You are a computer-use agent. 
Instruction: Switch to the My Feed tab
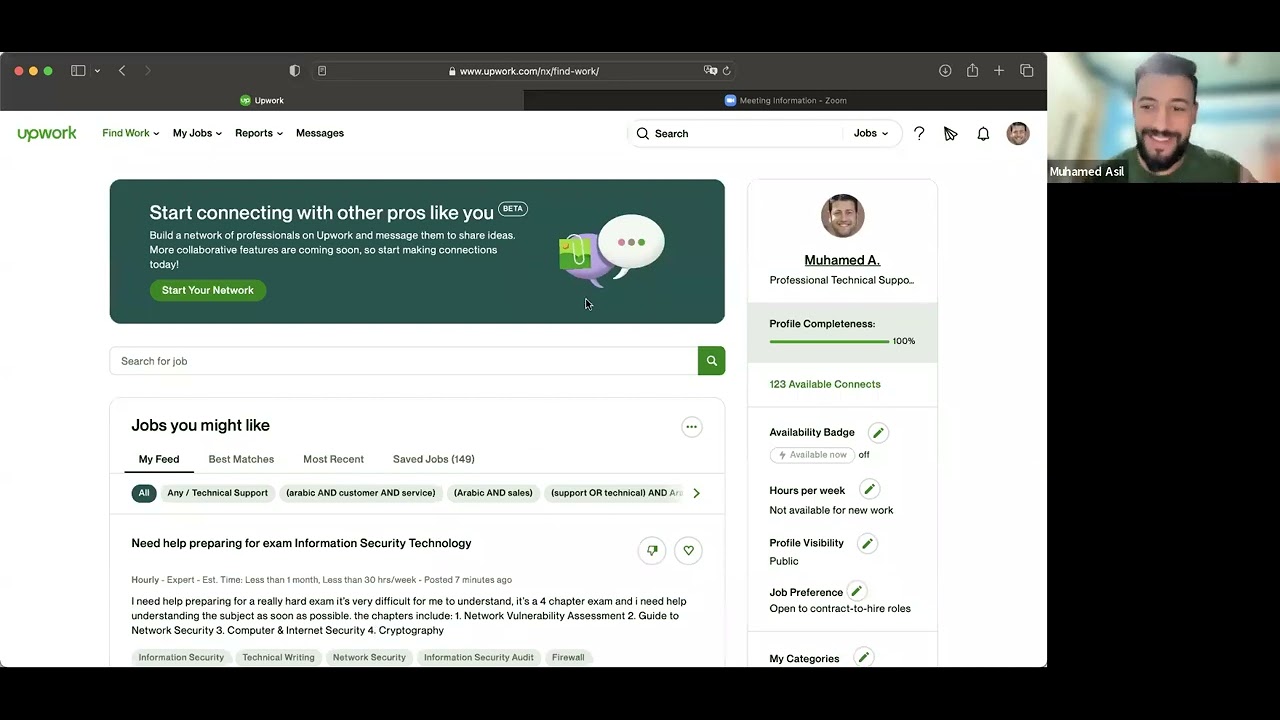pyautogui.click(x=159, y=459)
